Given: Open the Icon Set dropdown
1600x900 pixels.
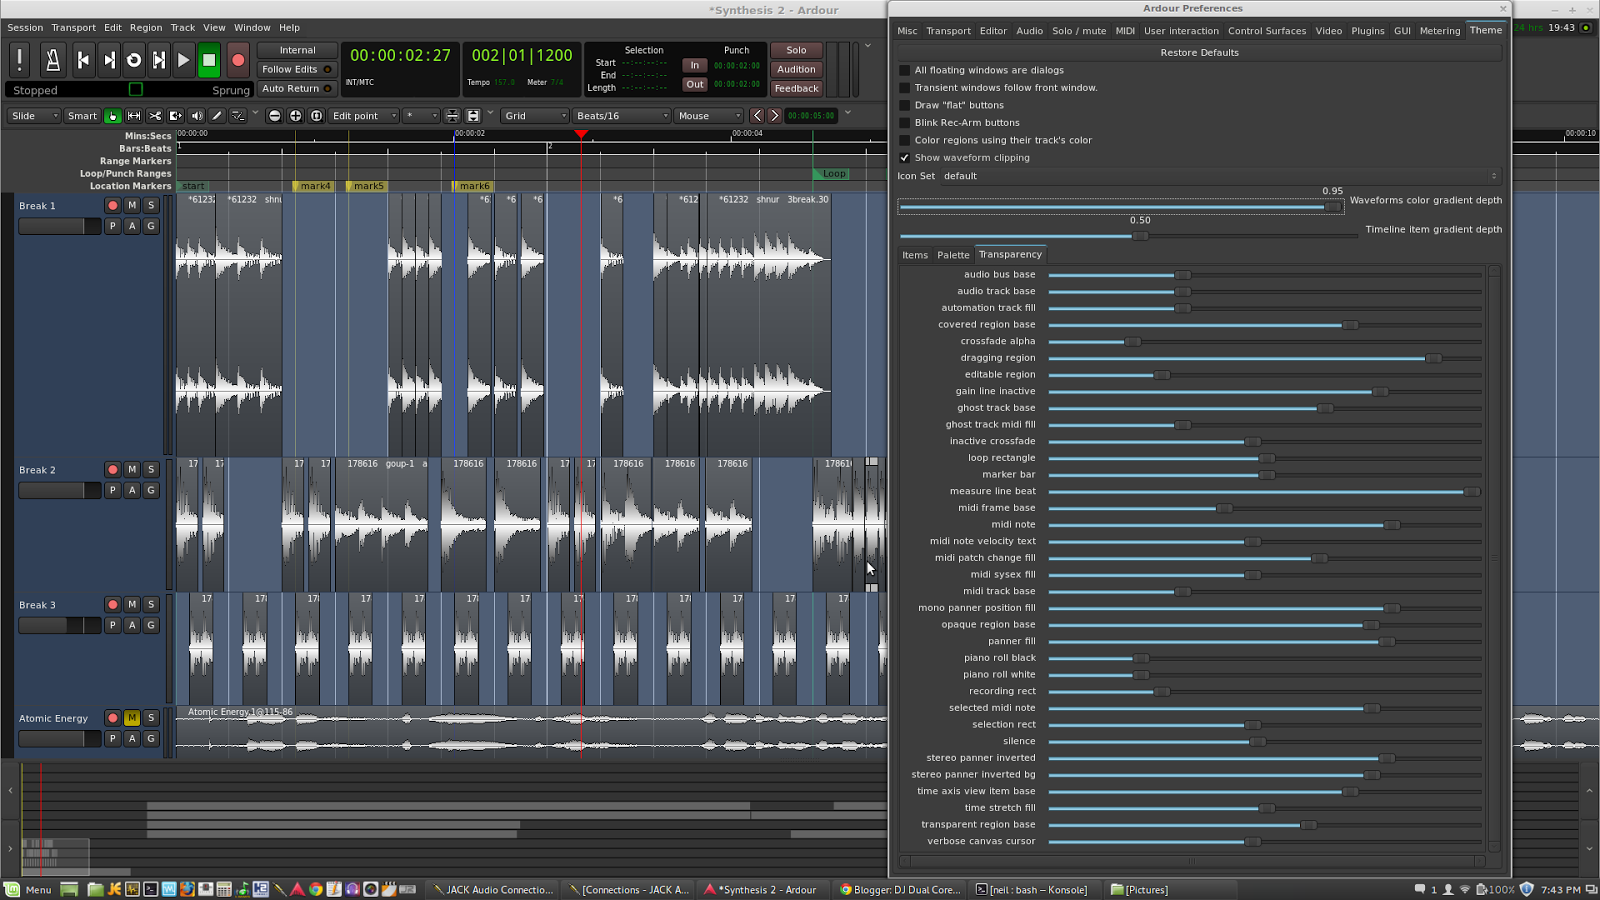Looking at the screenshot, I should coord(1220,176).
